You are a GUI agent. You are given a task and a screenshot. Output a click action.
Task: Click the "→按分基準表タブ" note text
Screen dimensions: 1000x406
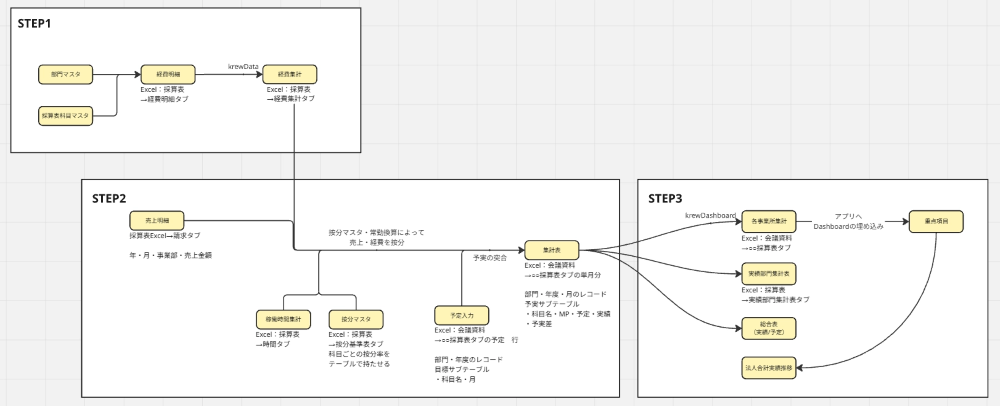click(356, 344)
